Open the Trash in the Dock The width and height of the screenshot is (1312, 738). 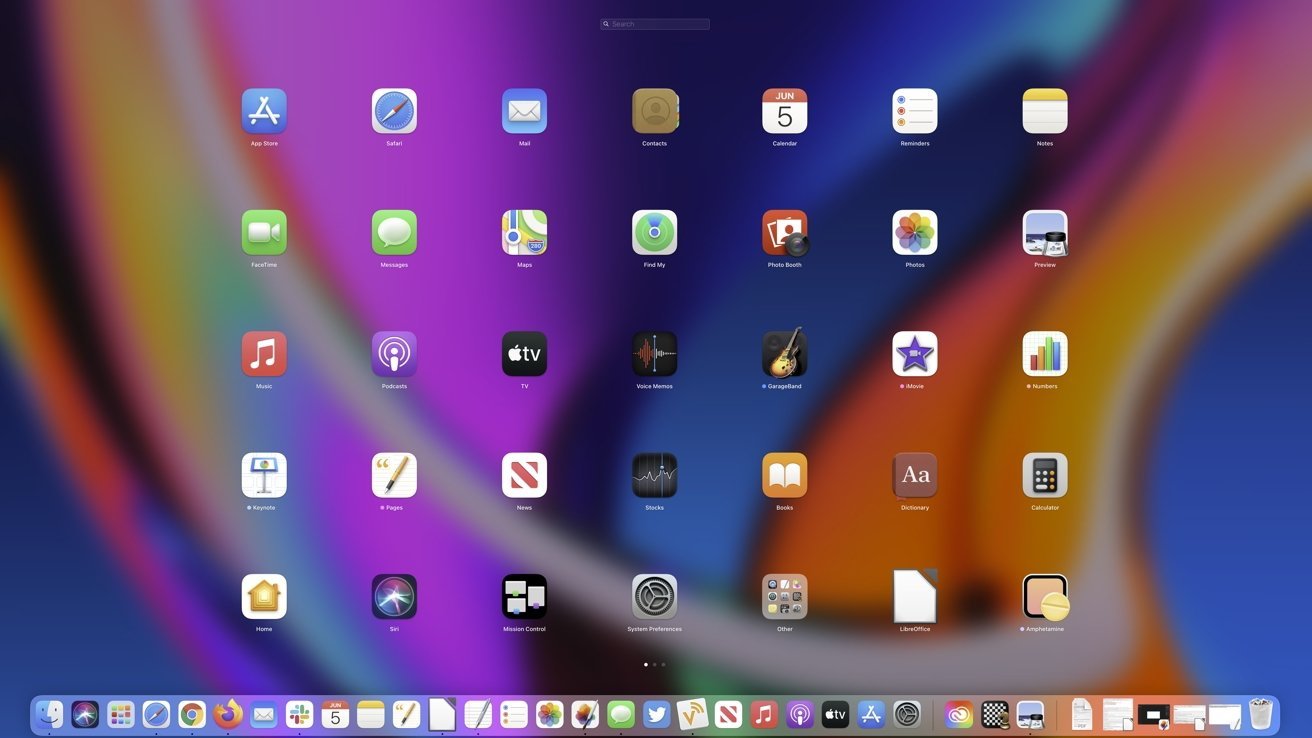tap(1258, 714)
